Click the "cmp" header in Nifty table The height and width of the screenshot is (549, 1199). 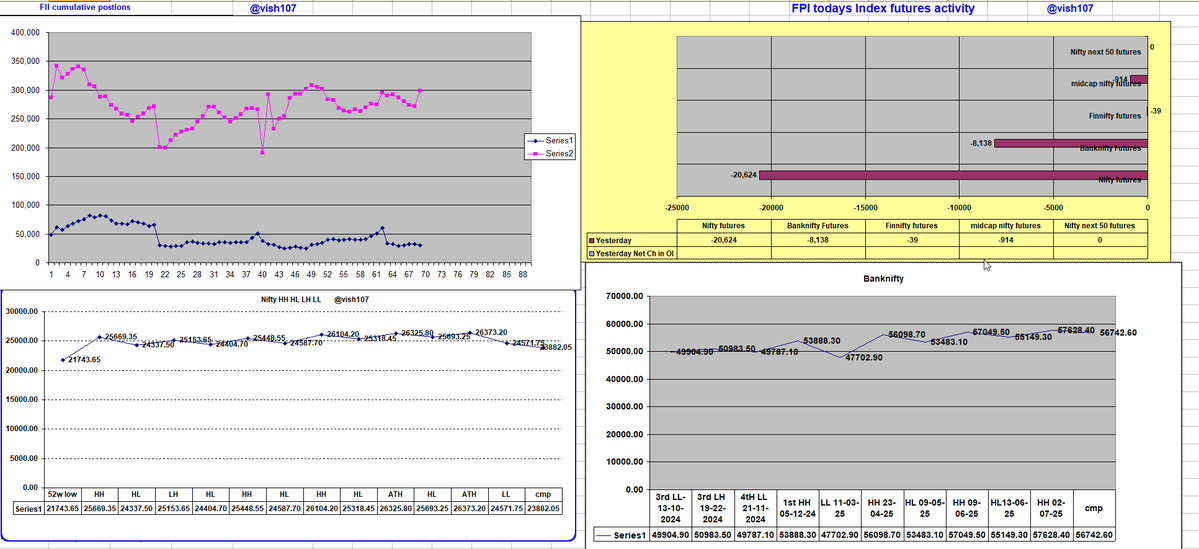click(544, 494)
